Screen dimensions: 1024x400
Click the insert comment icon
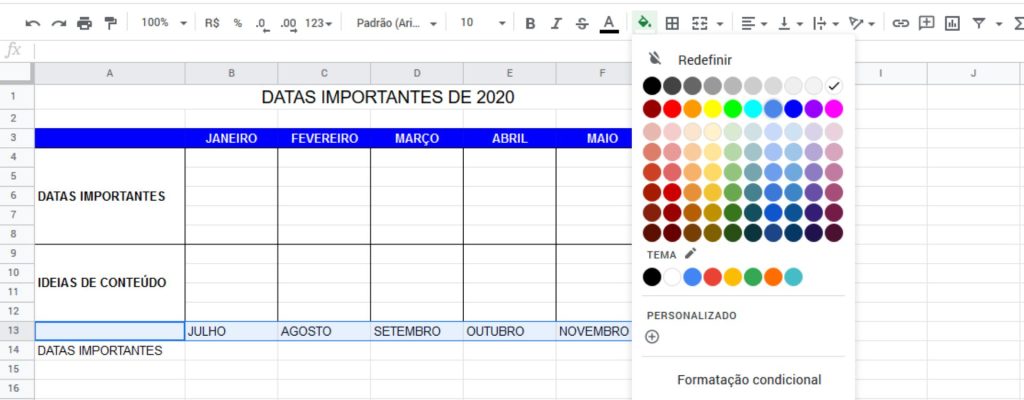click(926, 24)
